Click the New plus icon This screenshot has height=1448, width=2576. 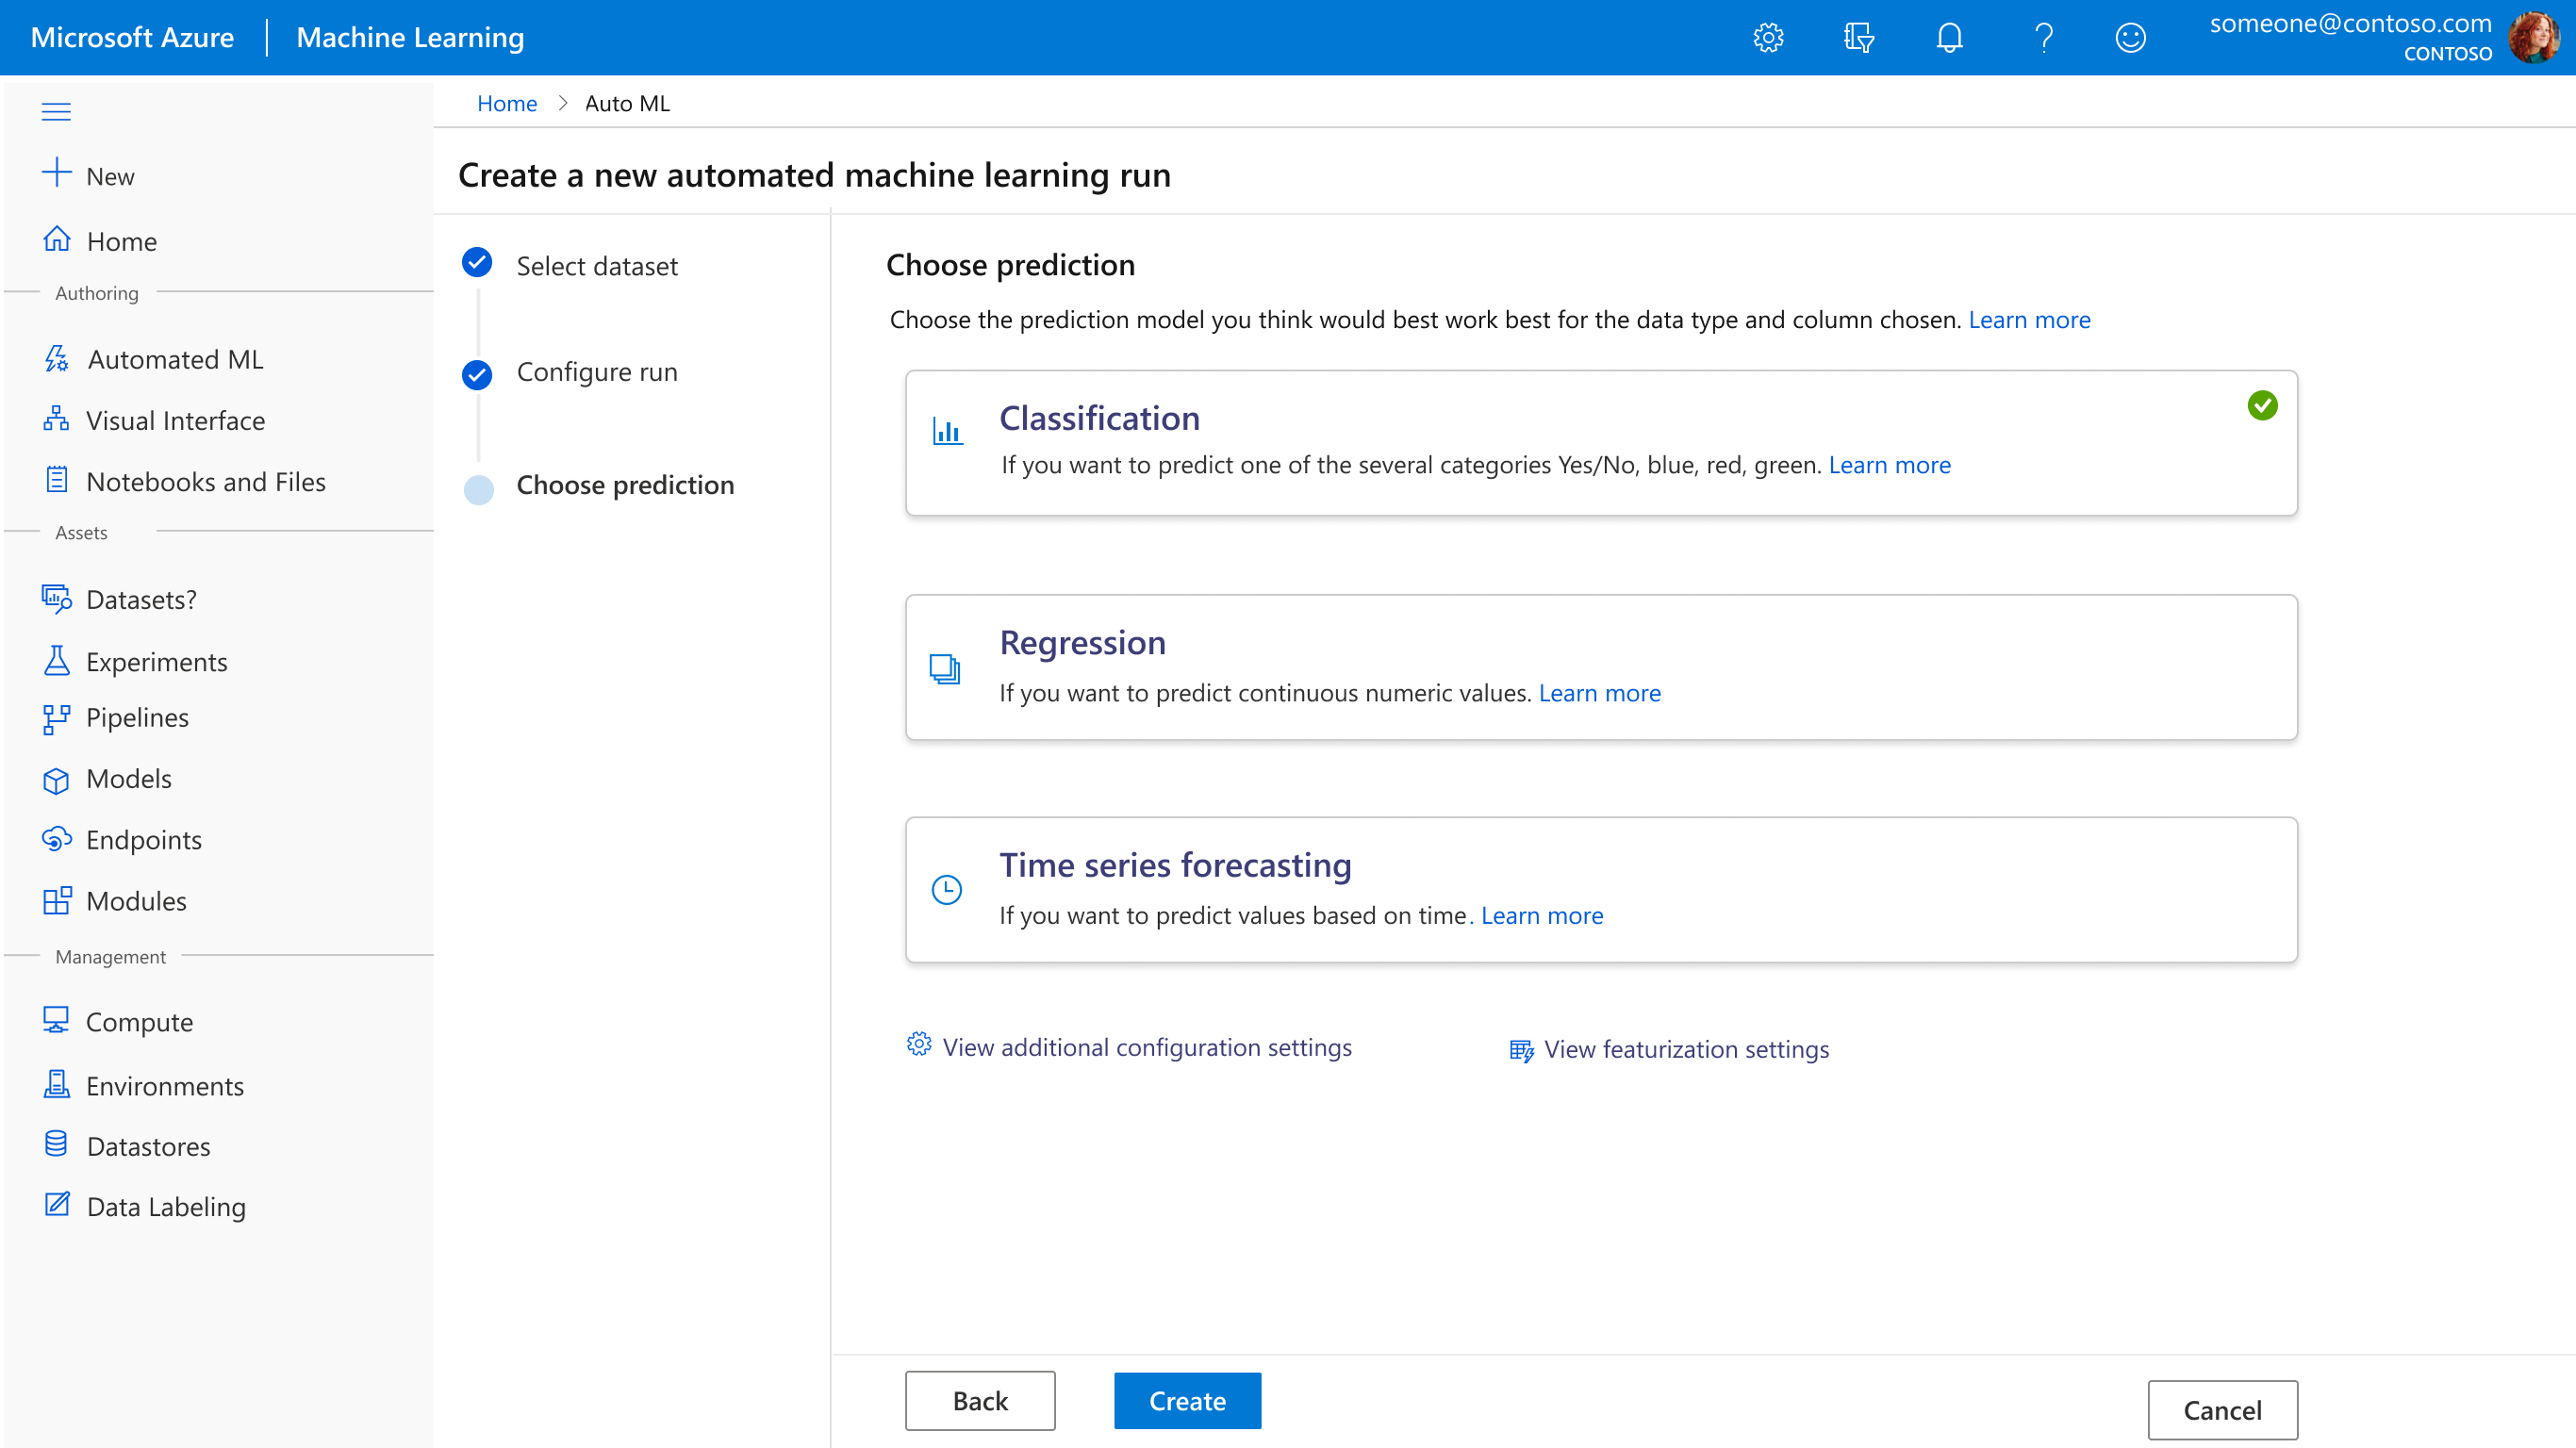coord(57,172)
